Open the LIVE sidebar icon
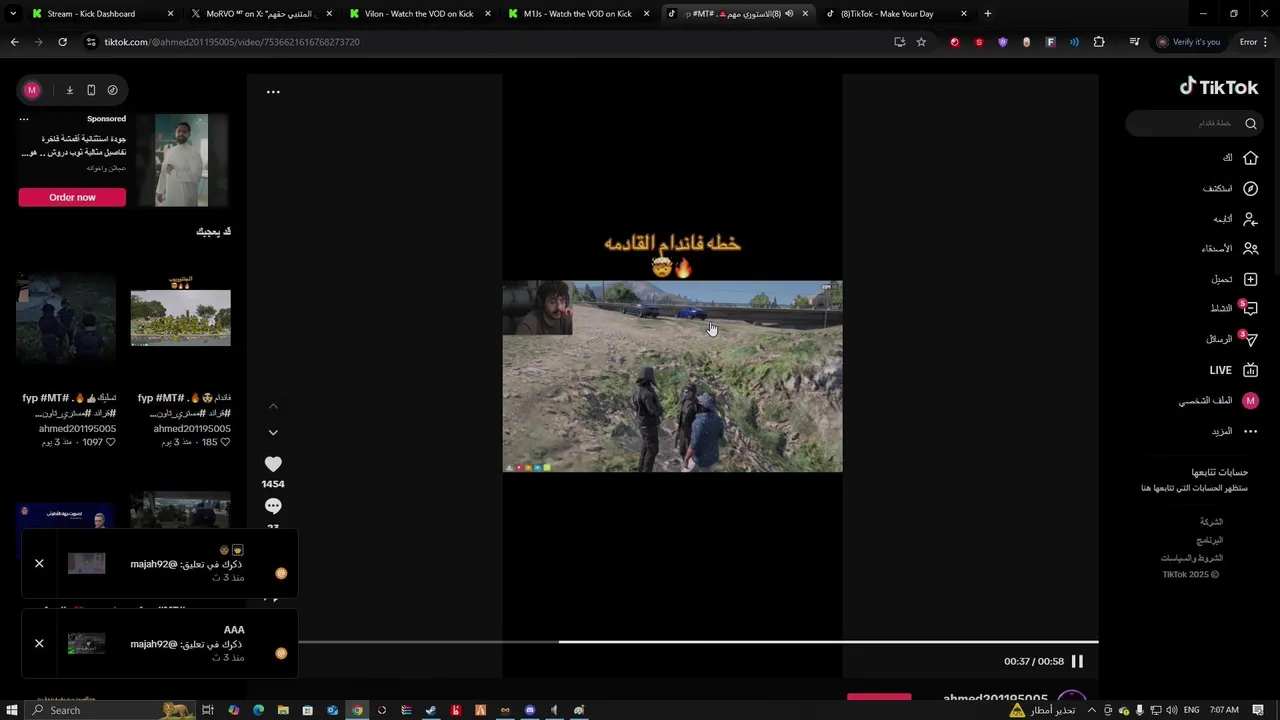The height and width of the screenshot is (720, 1280). [1250, 370]
